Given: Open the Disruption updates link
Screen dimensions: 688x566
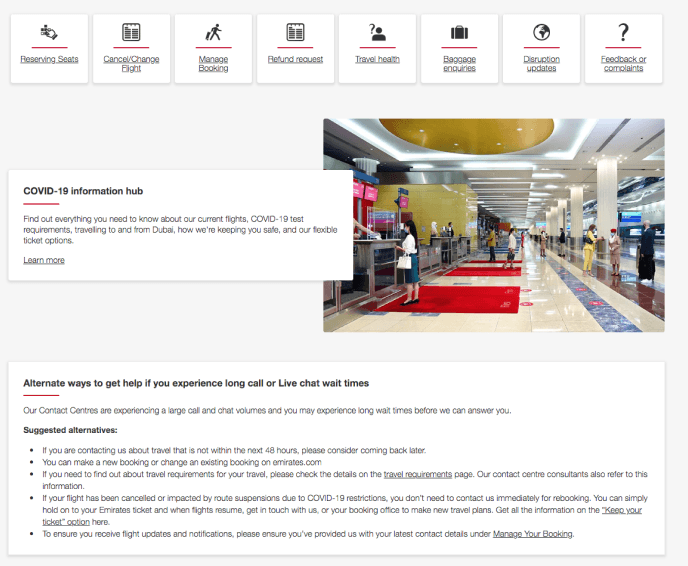Looking at the screenshot, I should [x=541, y=64].
